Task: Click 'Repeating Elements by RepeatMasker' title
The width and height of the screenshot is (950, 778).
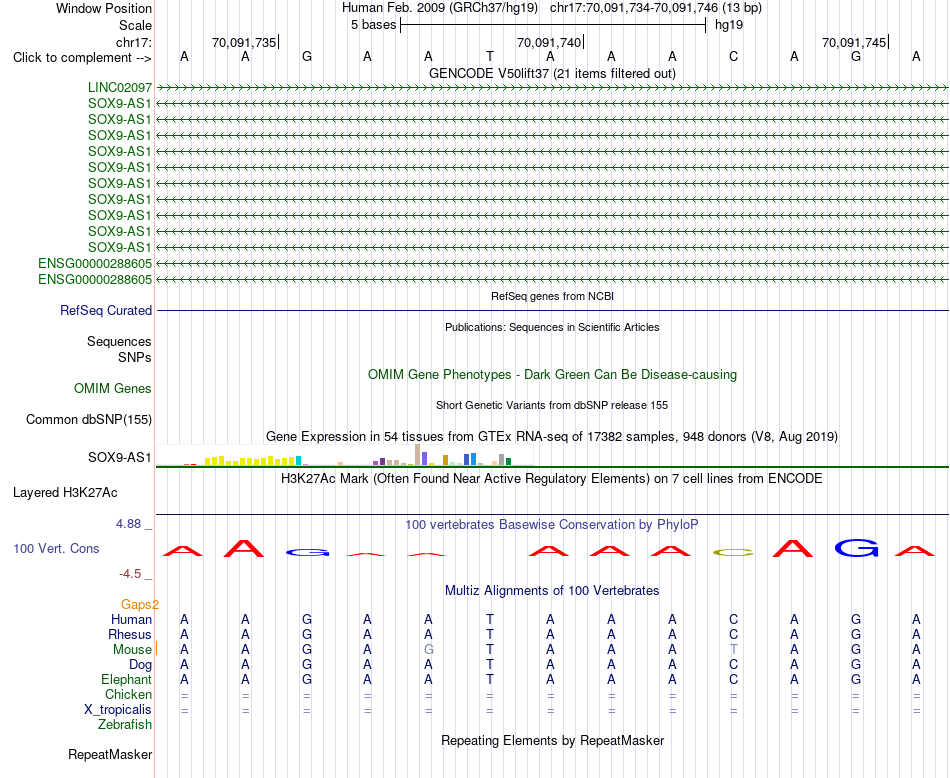Action: [553, 740]
